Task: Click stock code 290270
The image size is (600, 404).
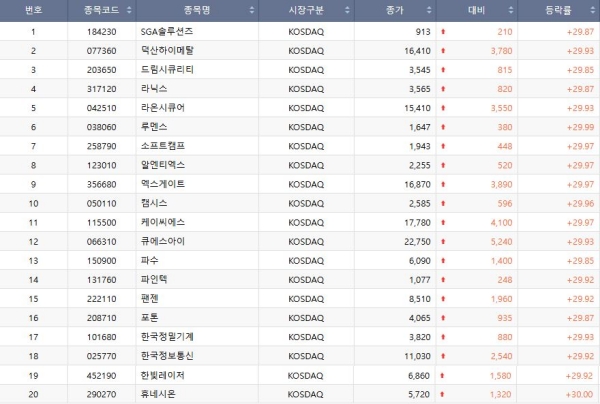Action: pyautogui.click(x=101, y=394)
